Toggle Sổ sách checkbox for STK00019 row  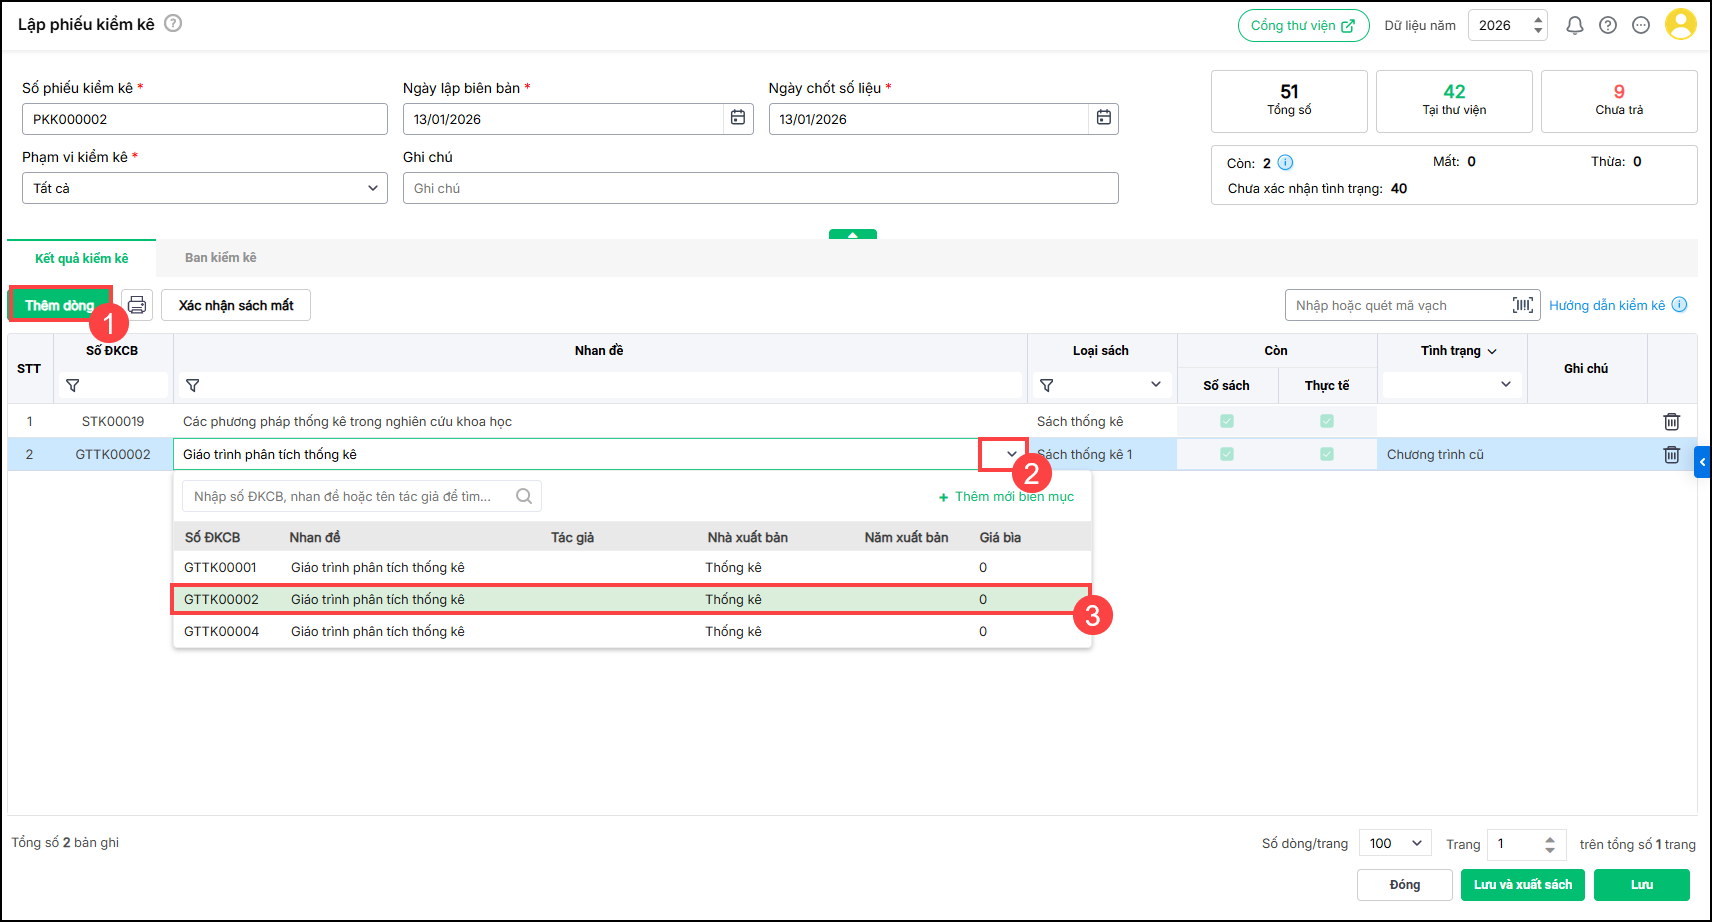tap(1227, 421)
